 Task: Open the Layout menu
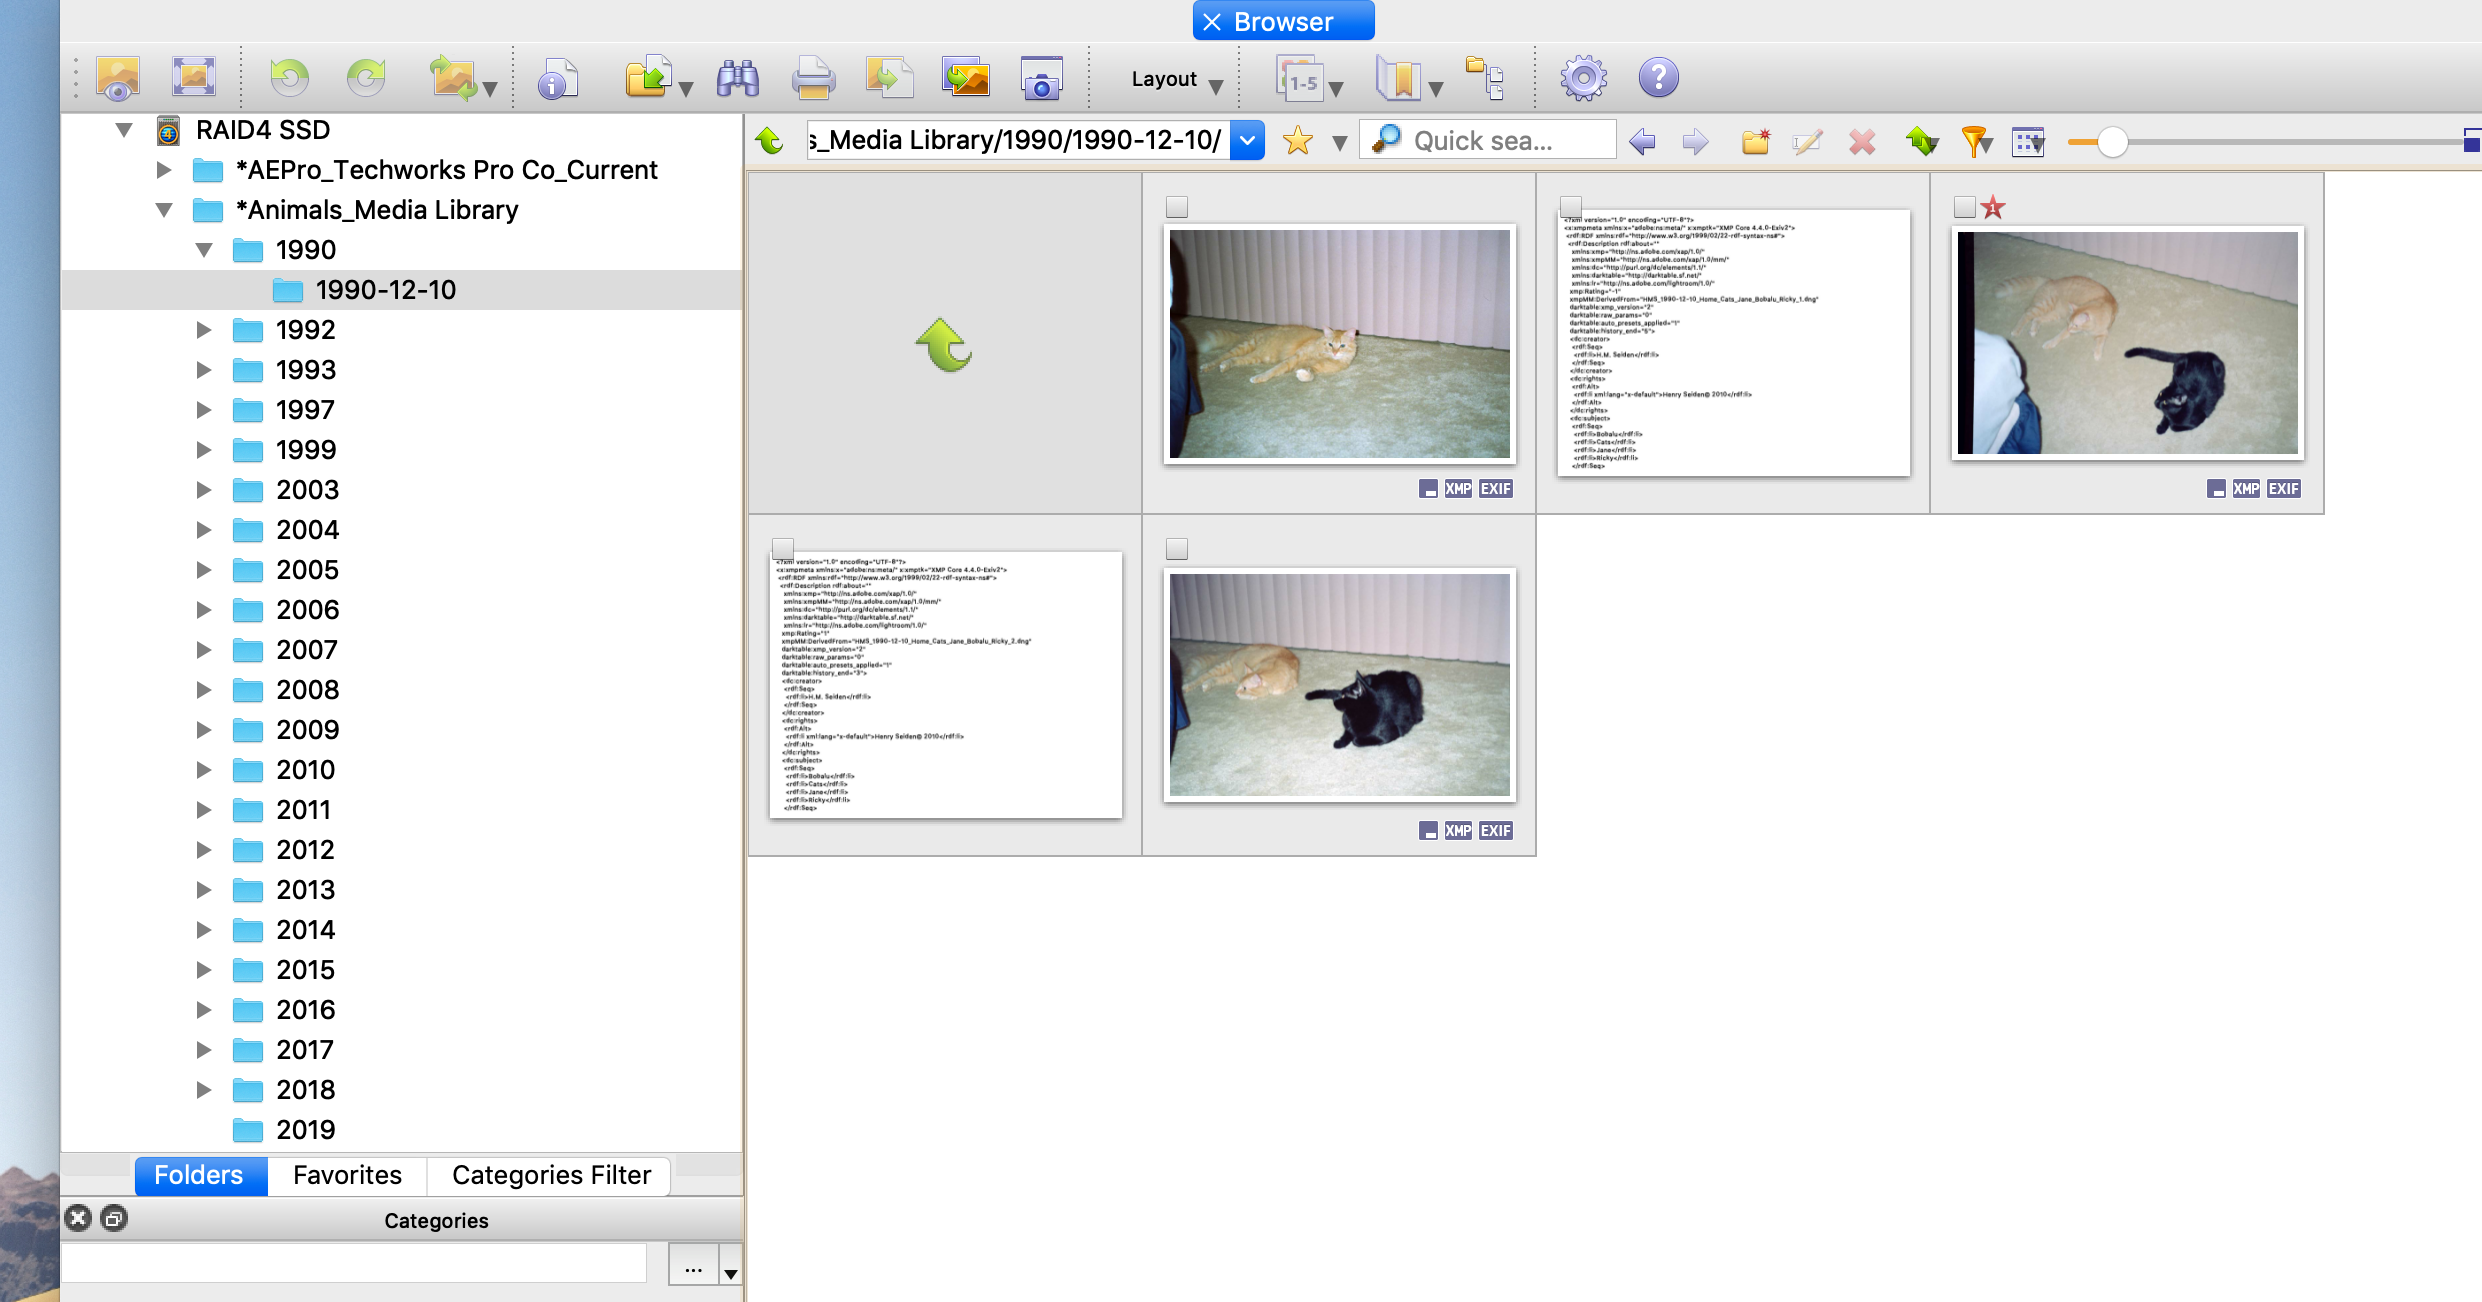point(1175,79)
